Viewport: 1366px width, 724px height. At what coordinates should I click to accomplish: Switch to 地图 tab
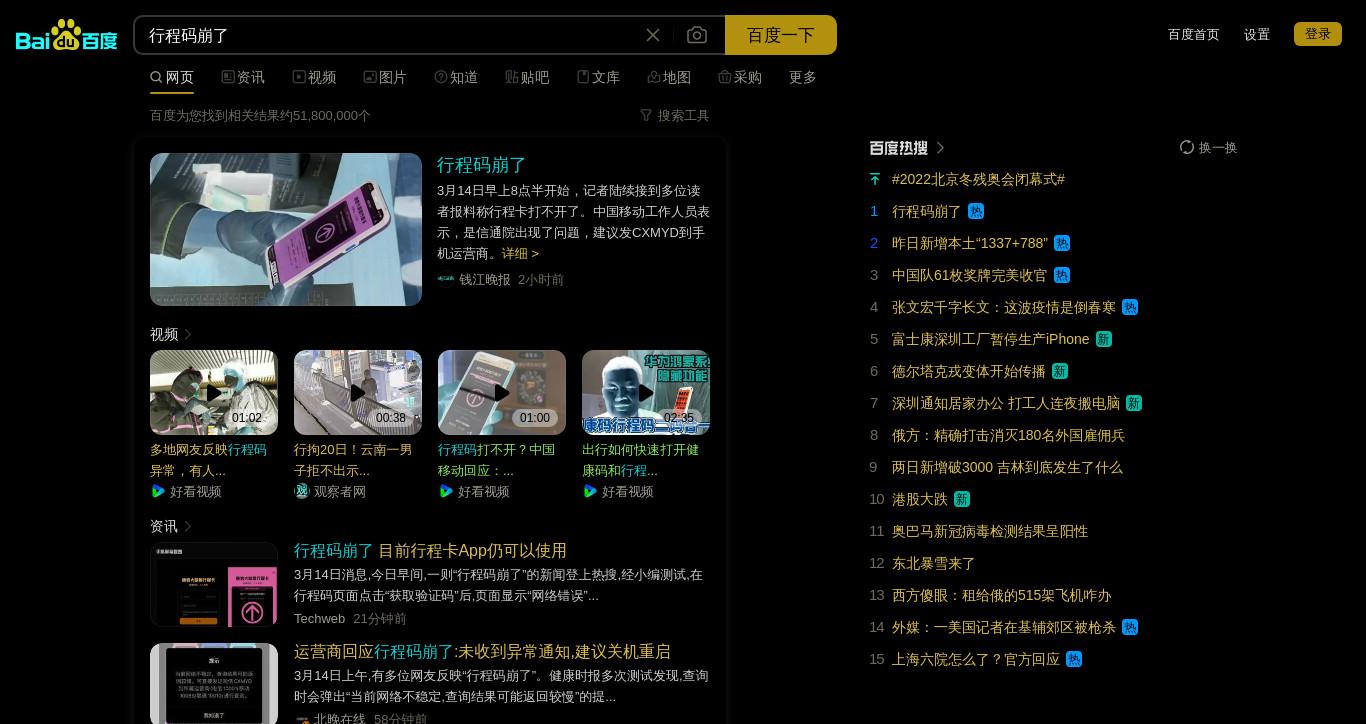point(669,77)
